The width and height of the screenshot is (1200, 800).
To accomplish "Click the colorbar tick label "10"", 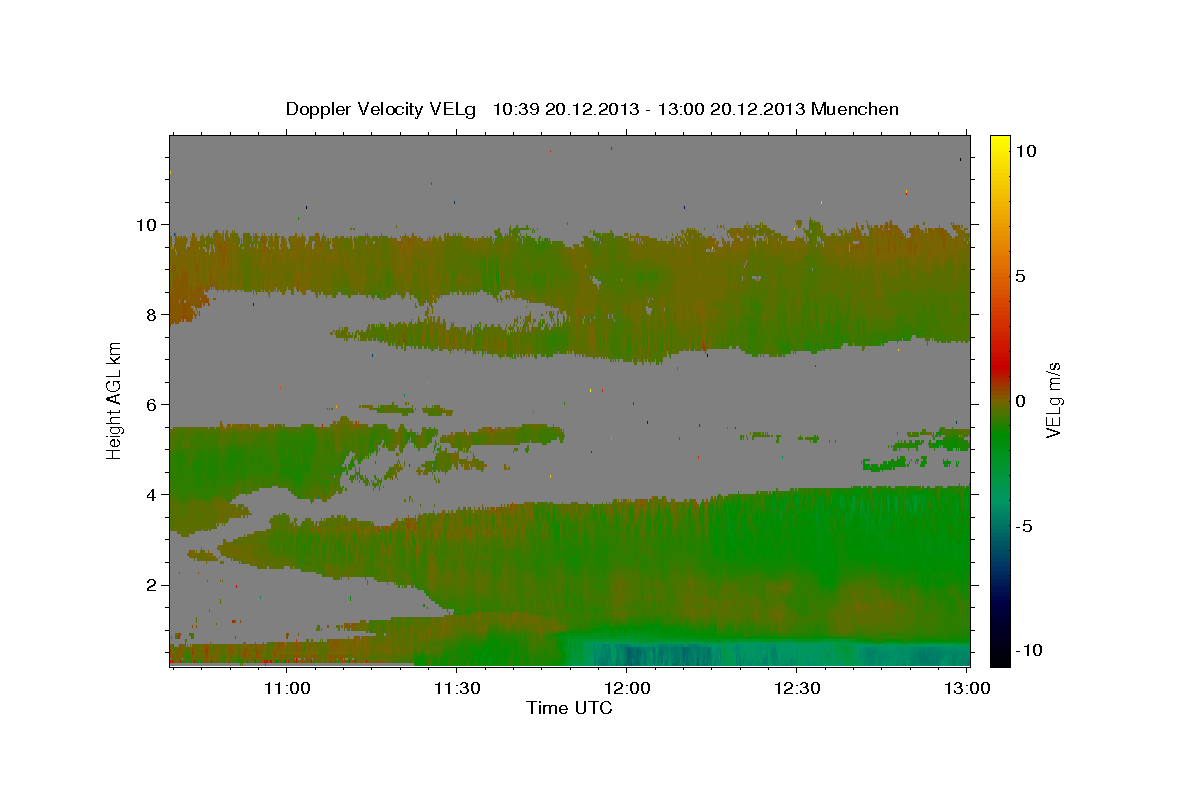I will 1025,151.
